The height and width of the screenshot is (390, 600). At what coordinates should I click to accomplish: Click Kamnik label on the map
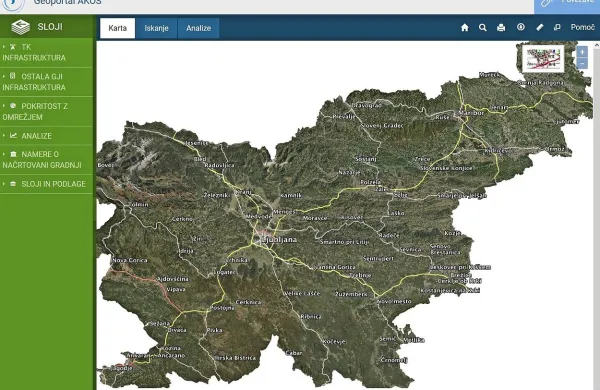(291, 195)
